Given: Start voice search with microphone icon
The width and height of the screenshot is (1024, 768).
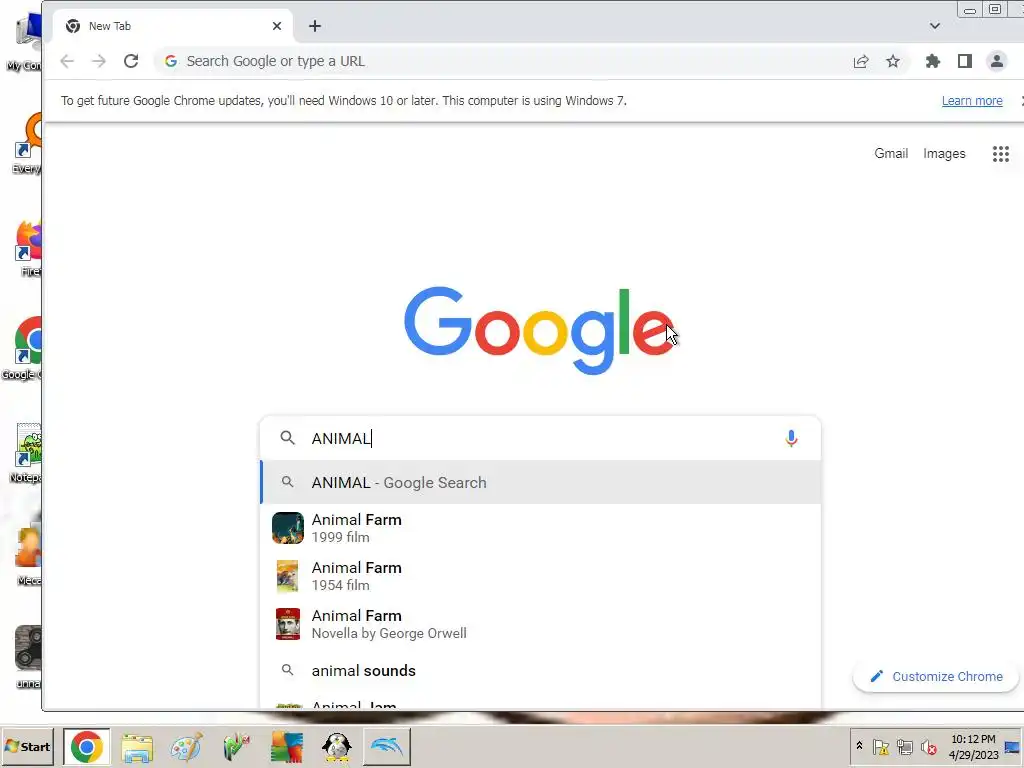Looking at the screenshot, I should tap(791, 438).
